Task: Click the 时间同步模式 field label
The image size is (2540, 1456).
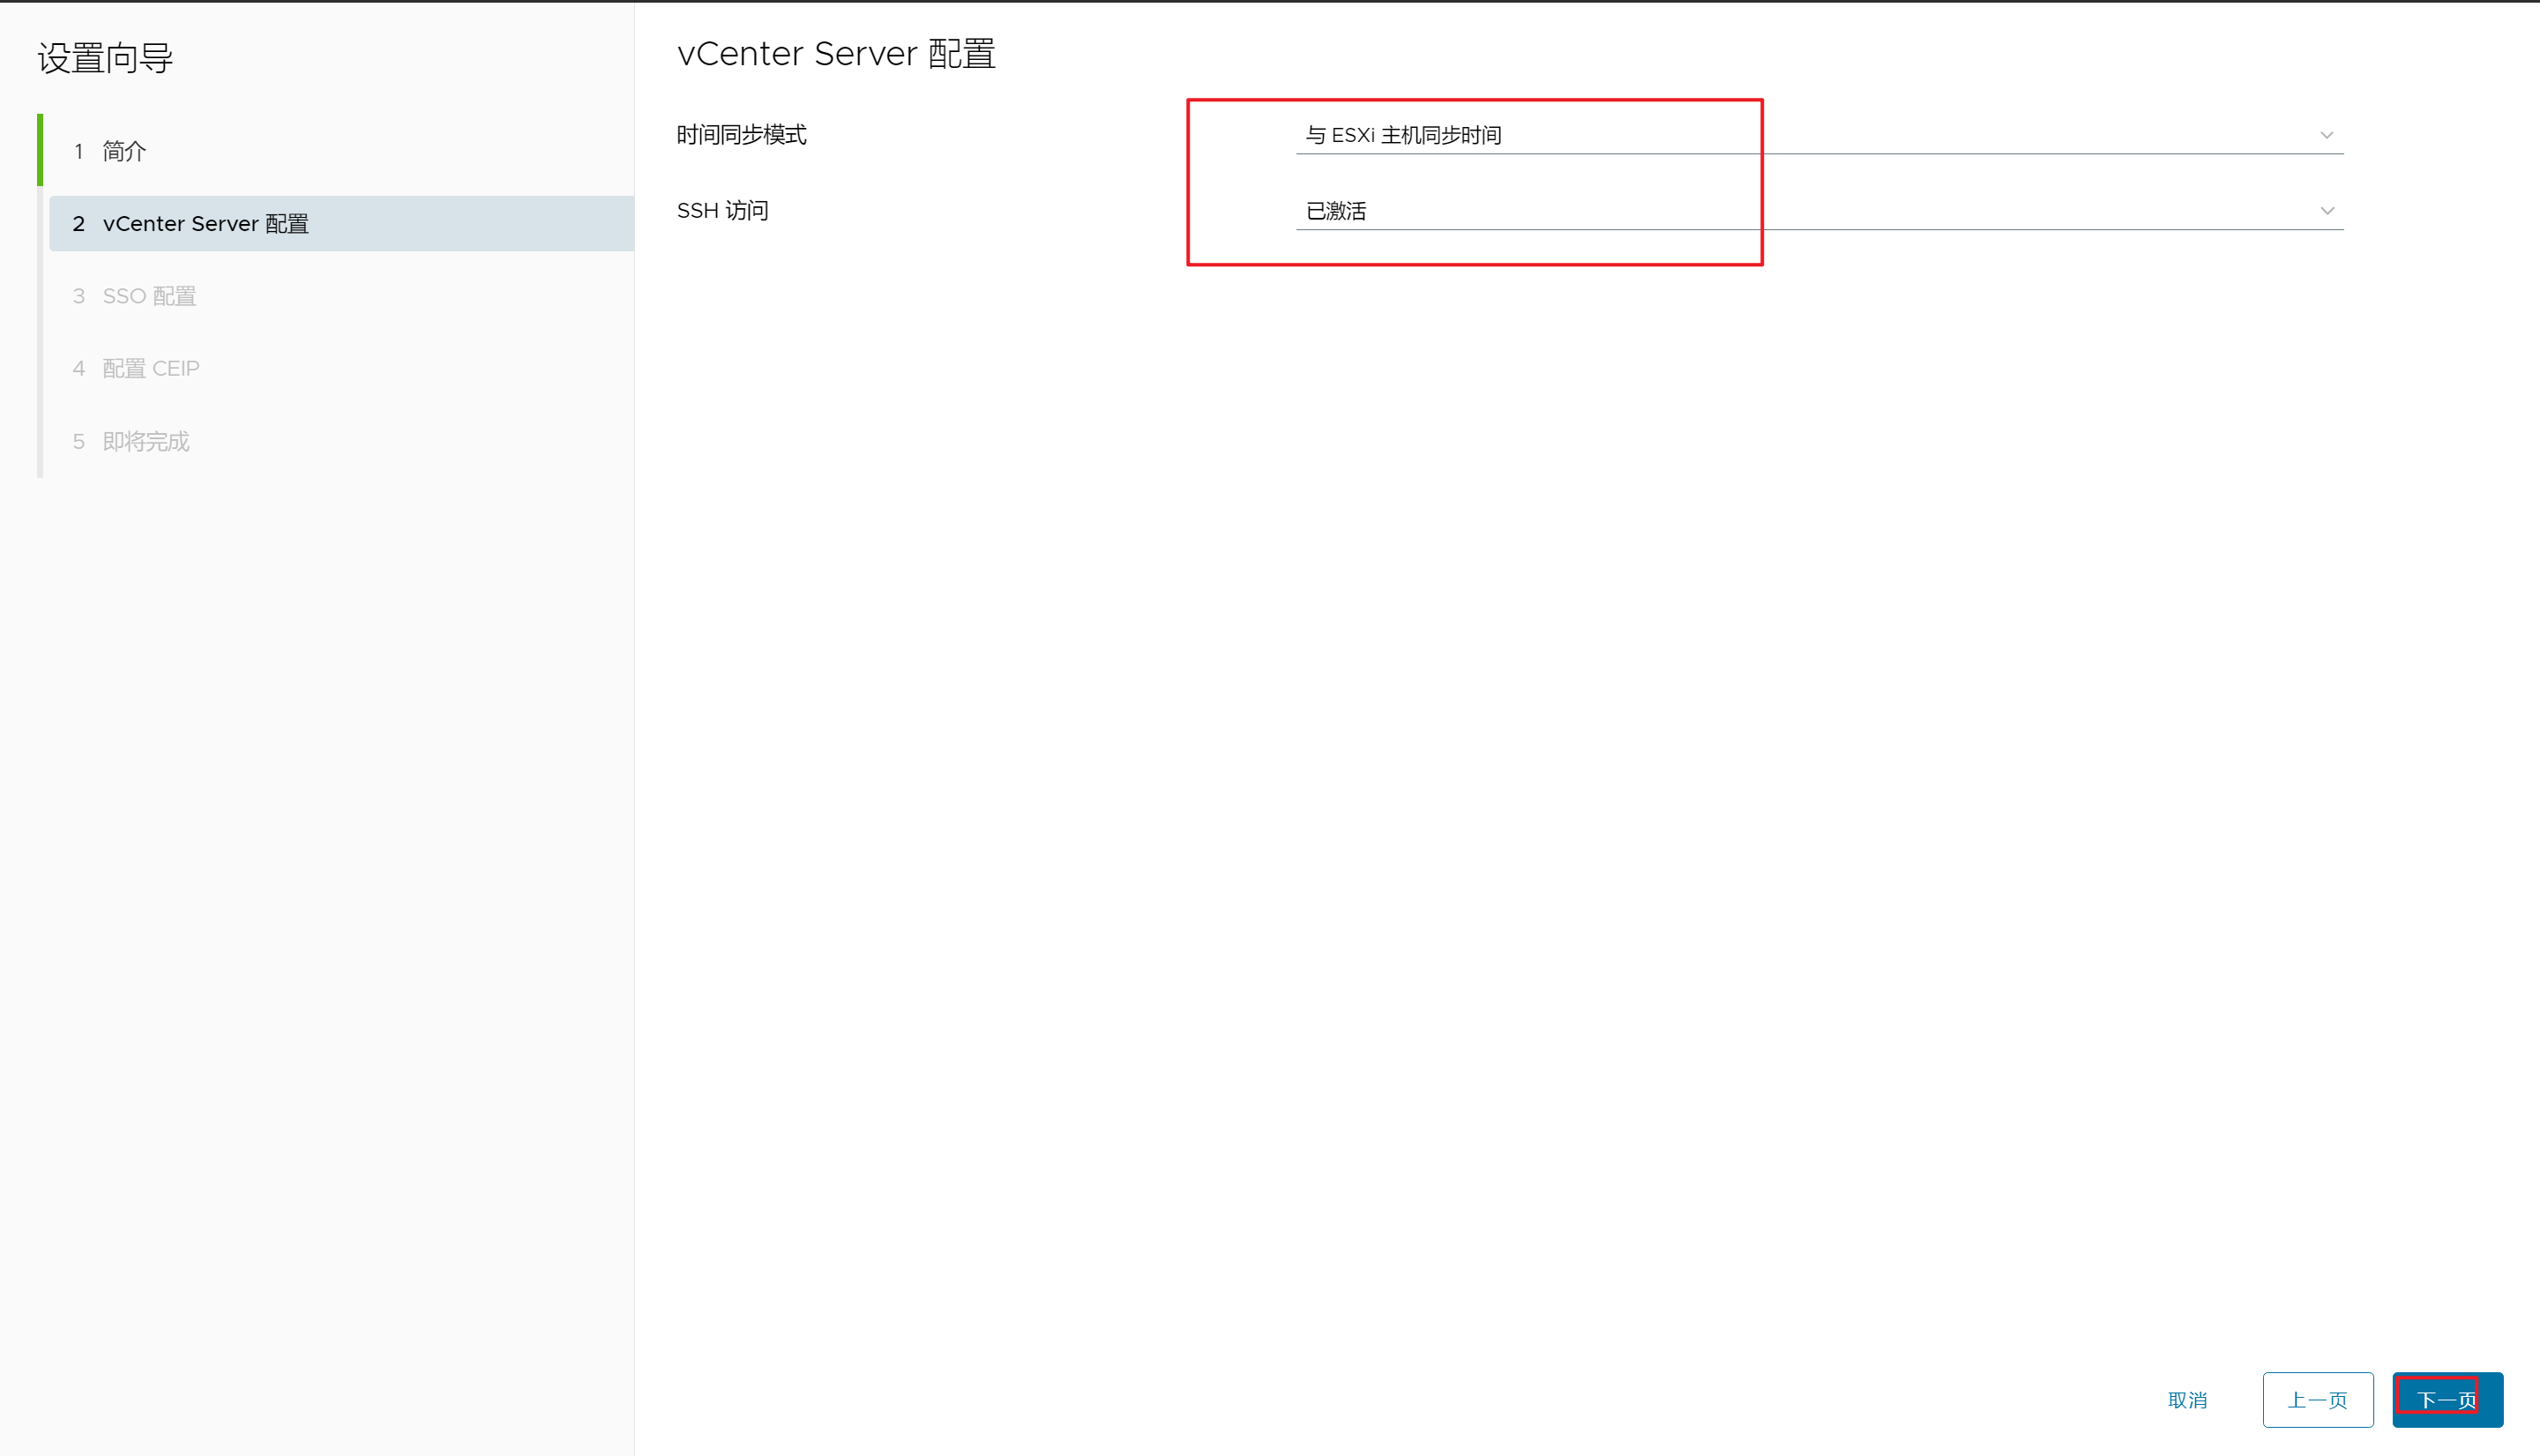Action: pyautogui.click(x=741, y=135)
